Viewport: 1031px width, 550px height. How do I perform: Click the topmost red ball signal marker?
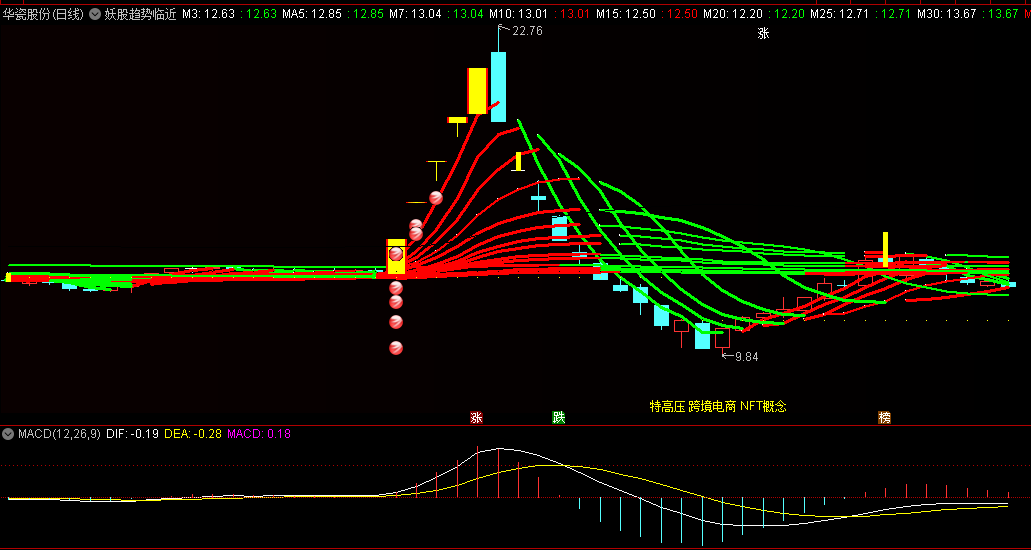tap(436, 197)
